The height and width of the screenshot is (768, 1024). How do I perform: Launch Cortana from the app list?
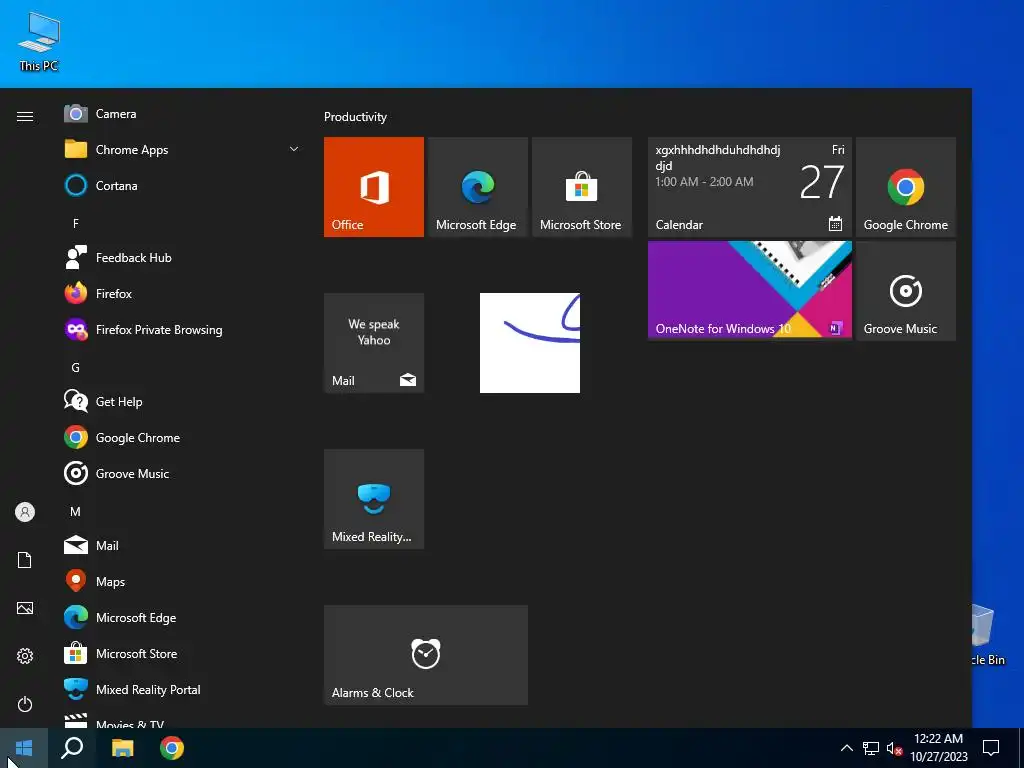coord(183,185)
